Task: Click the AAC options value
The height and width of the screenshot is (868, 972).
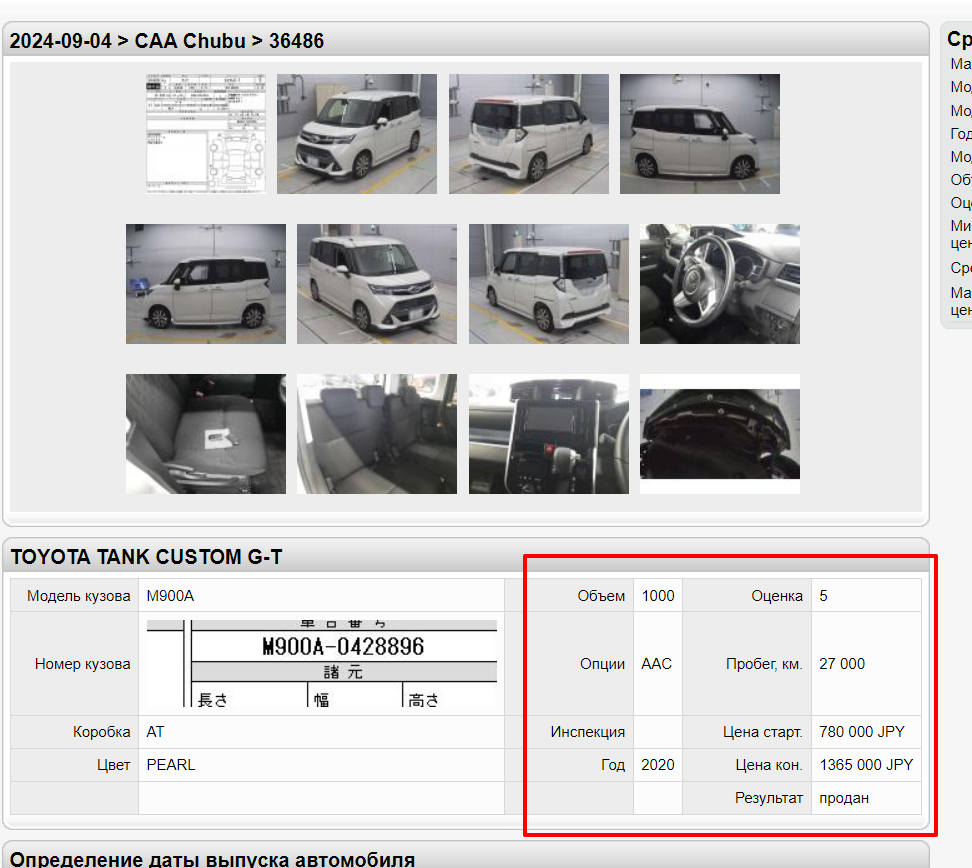Action: pos(656,664)
